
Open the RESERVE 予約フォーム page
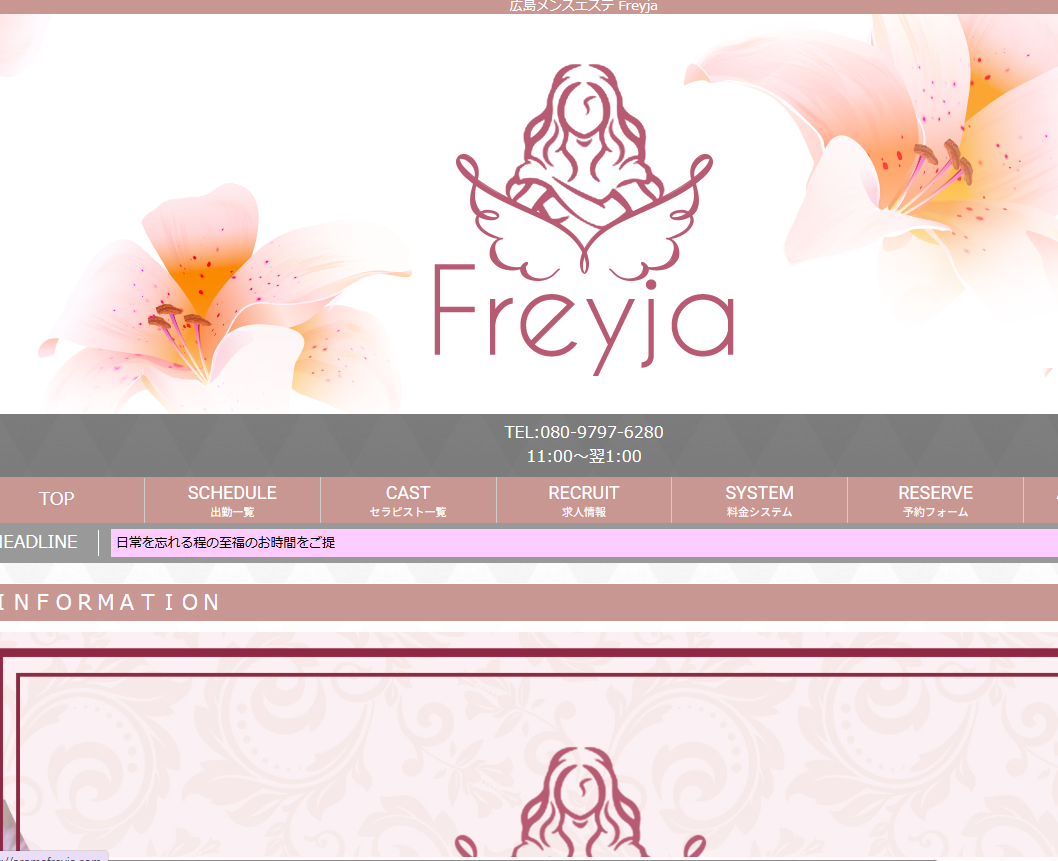[x=935, y=500]
